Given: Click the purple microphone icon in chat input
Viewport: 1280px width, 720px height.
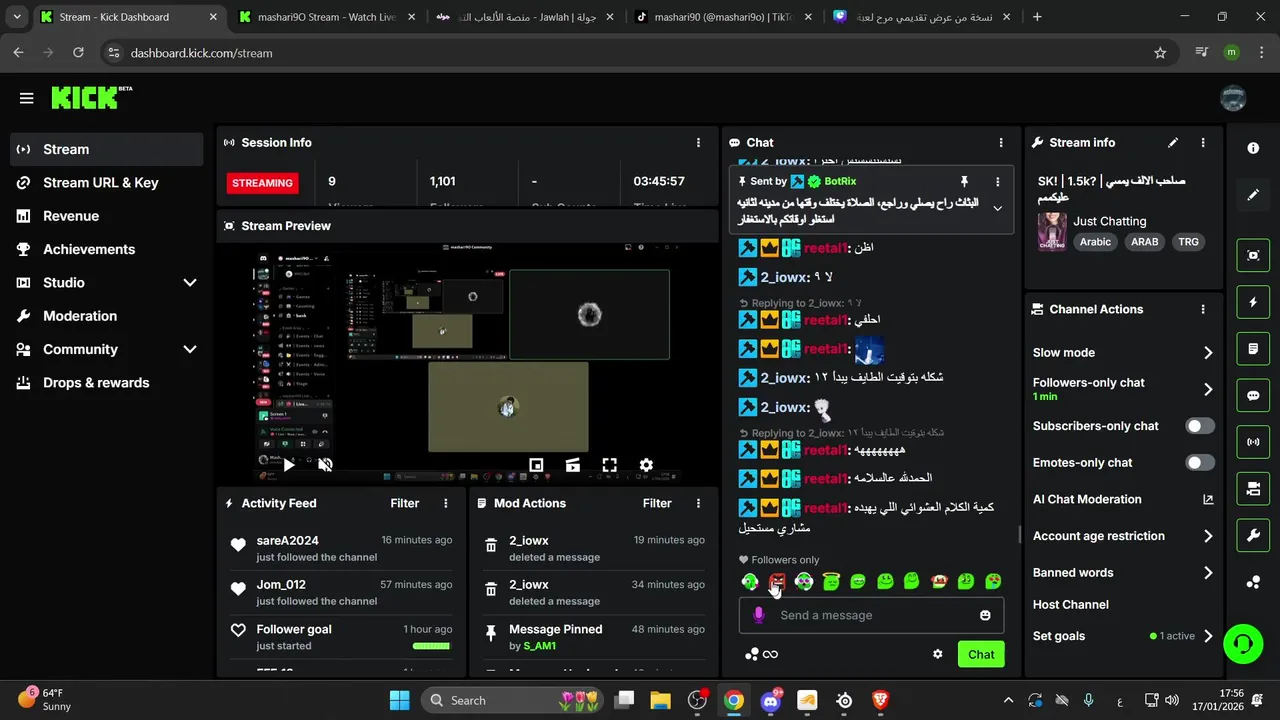Looking at the screenshot, I should [759, 615].
